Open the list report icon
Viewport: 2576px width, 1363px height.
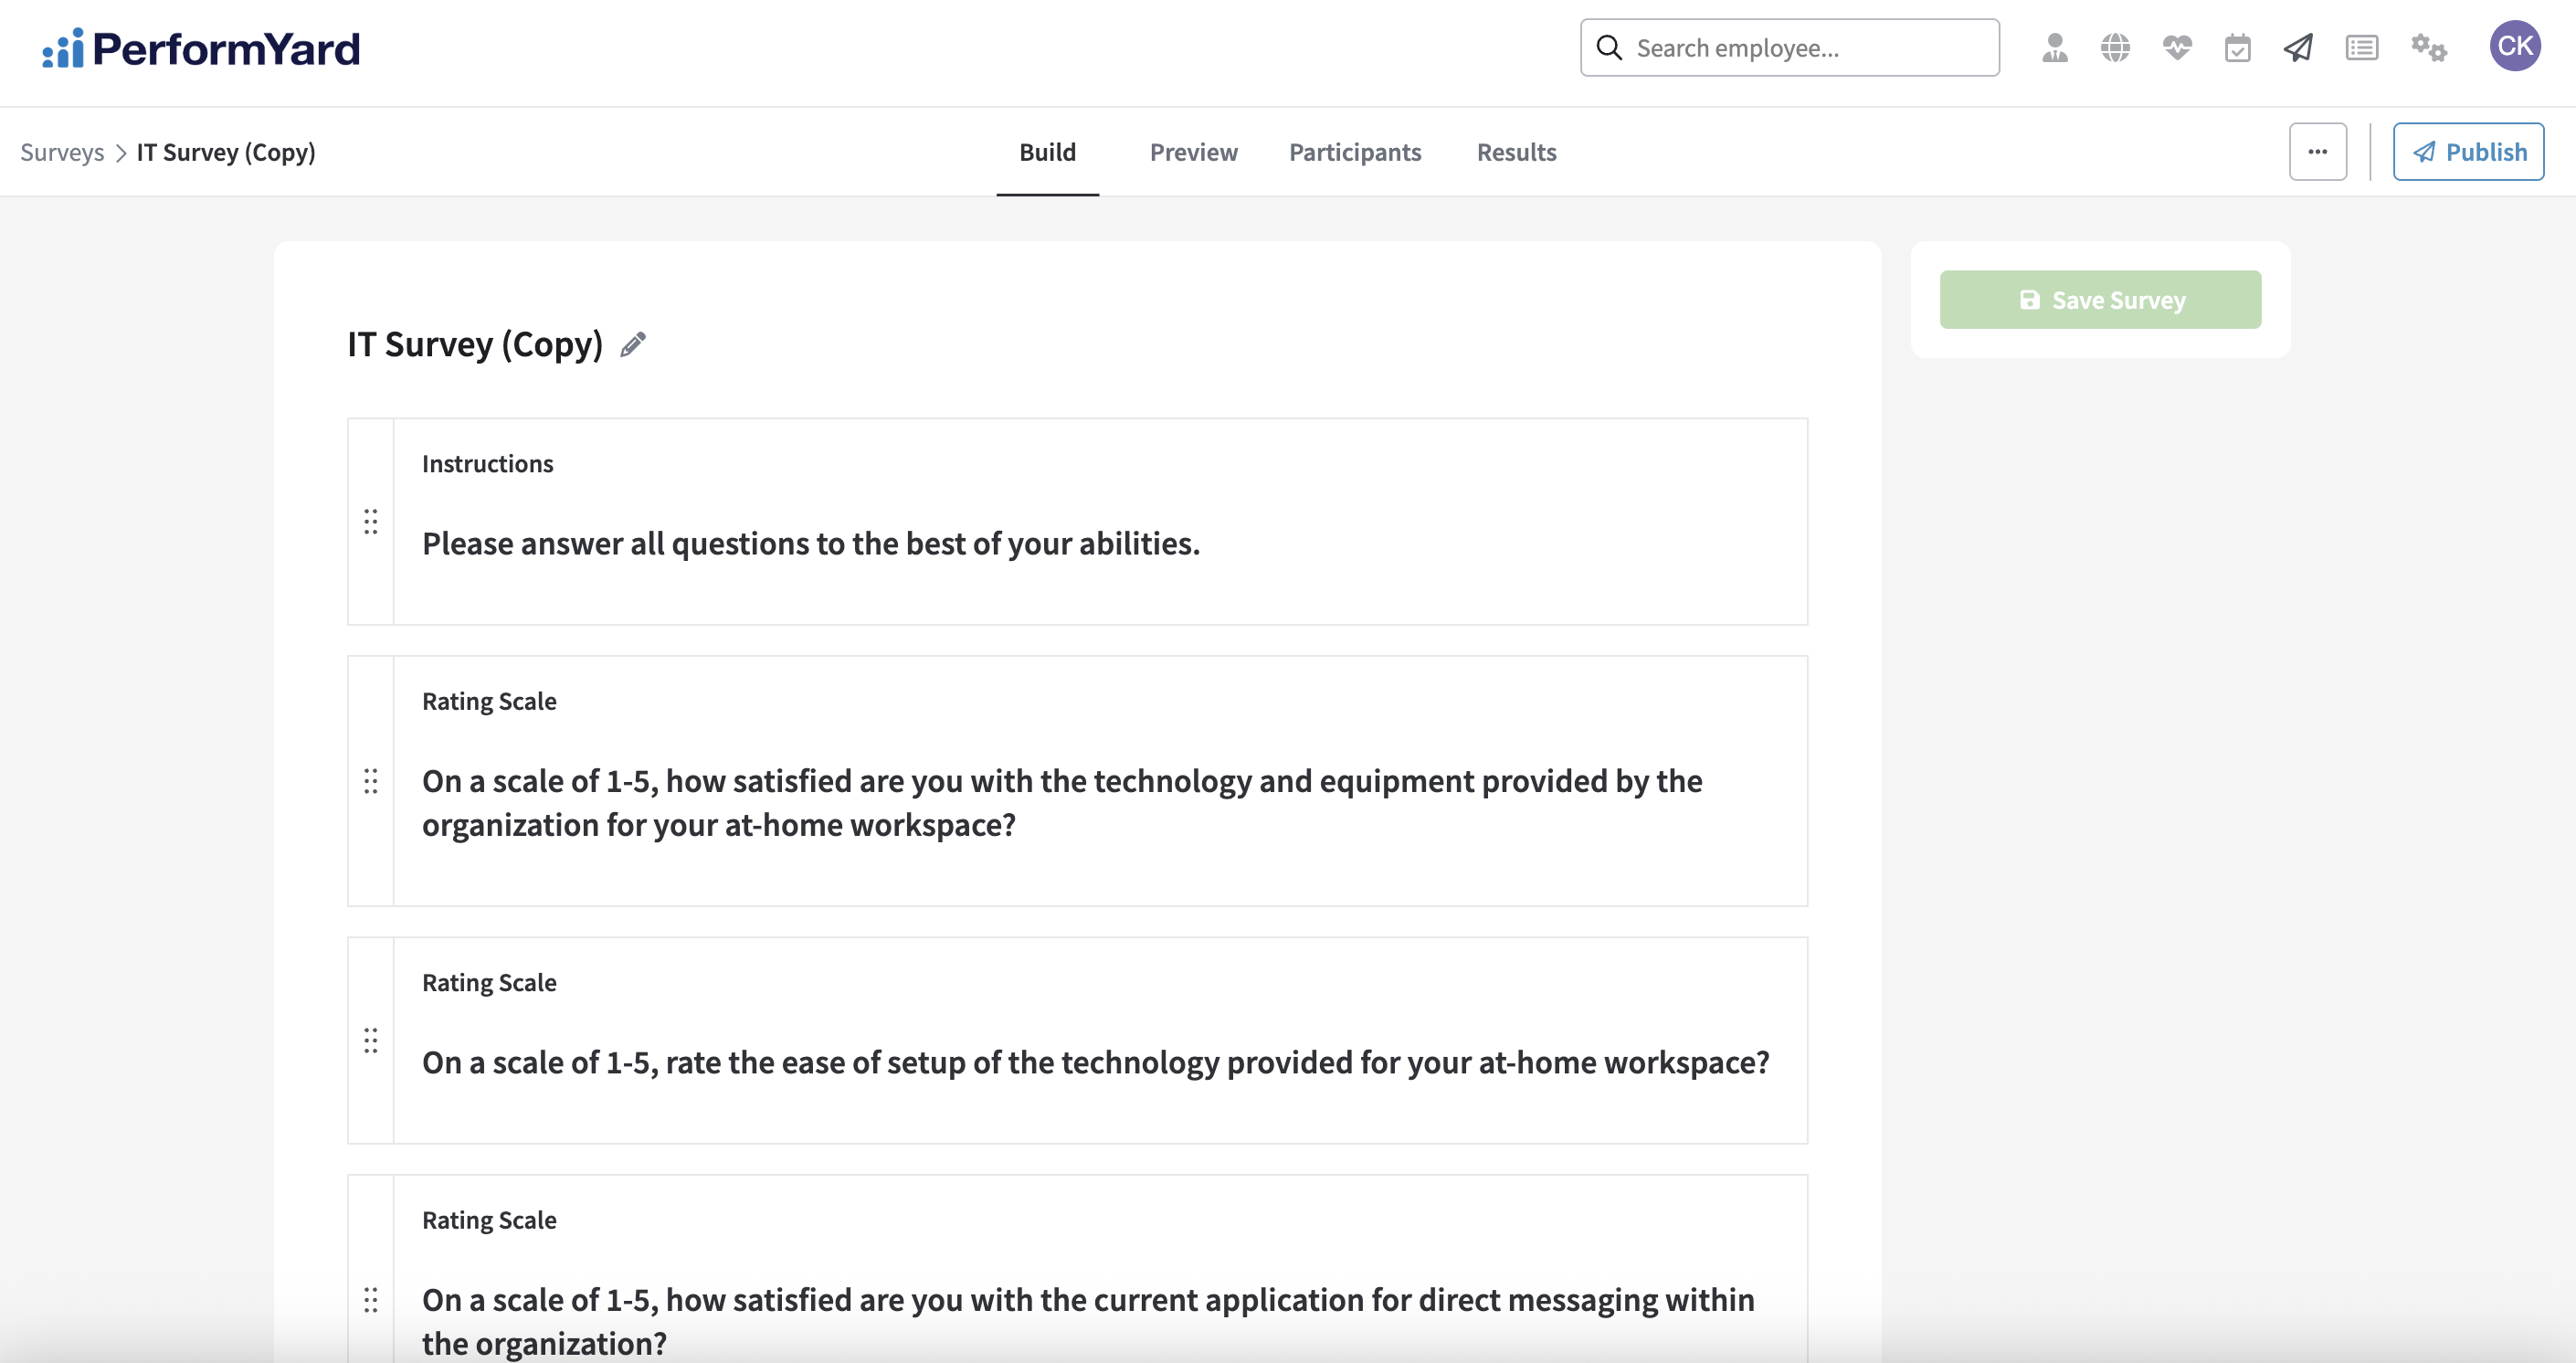[2361, 48]
